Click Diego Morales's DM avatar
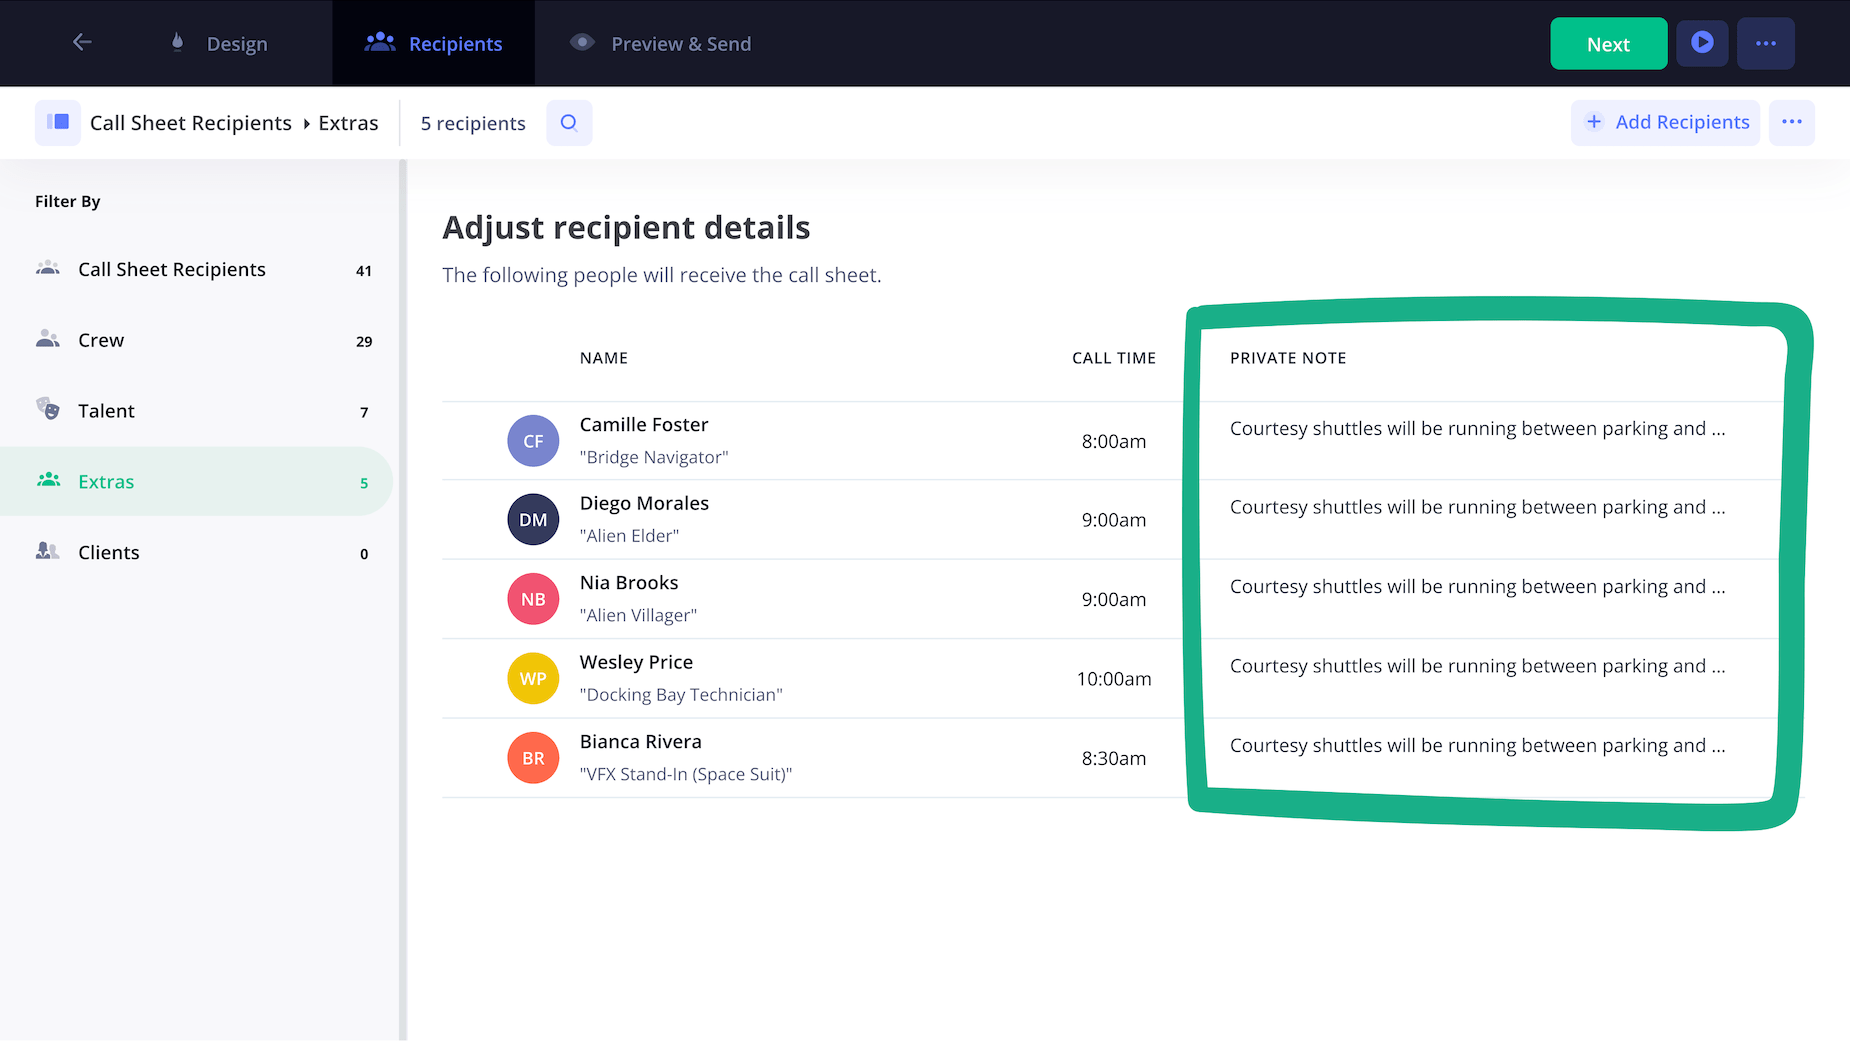Screen dimensions: 1850x1041 click(533, 520)
